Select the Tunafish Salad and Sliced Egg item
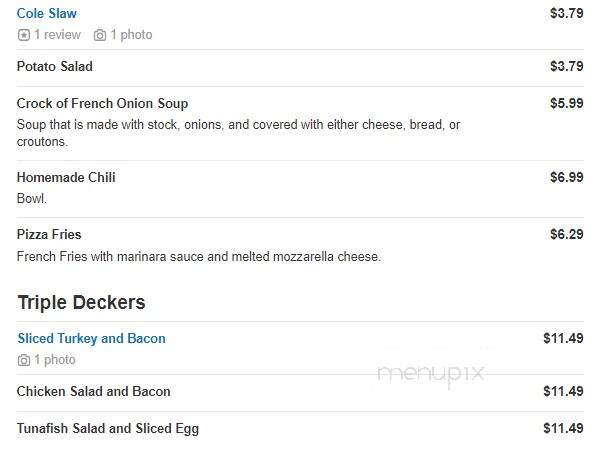 [x=108, y=428]
